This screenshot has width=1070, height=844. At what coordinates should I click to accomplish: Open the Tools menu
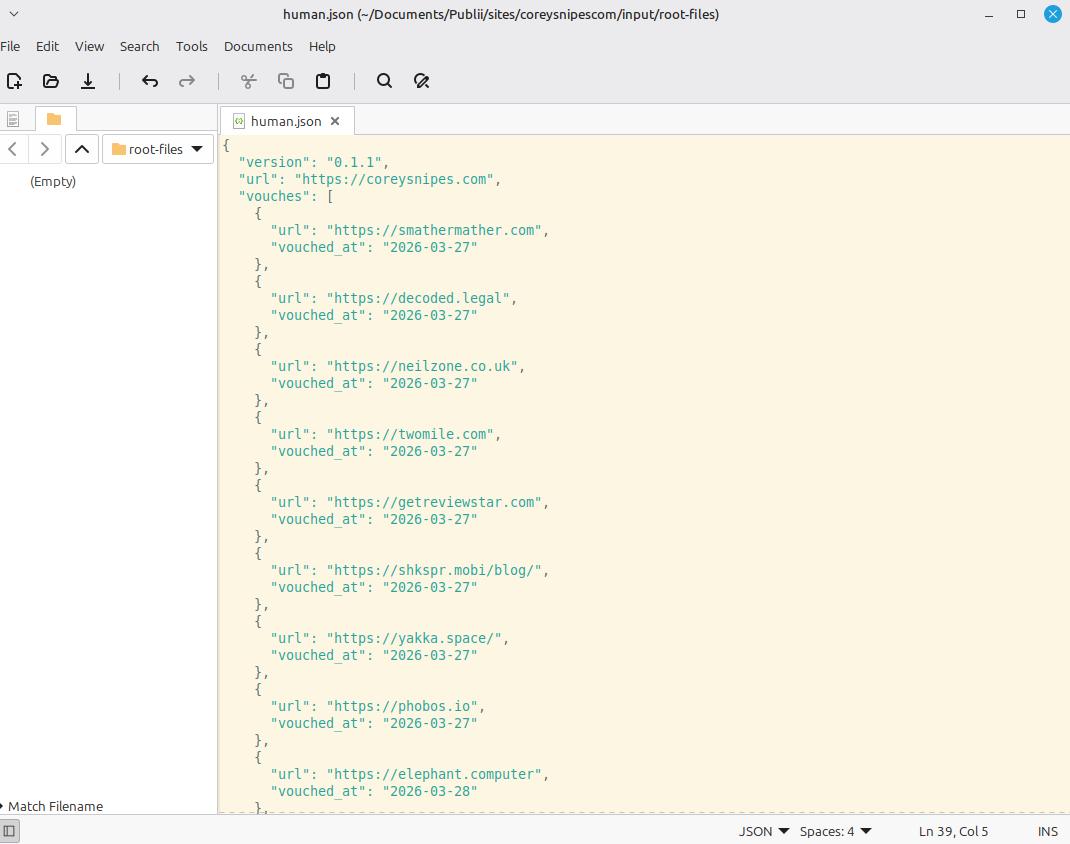[x=191, y=46]
